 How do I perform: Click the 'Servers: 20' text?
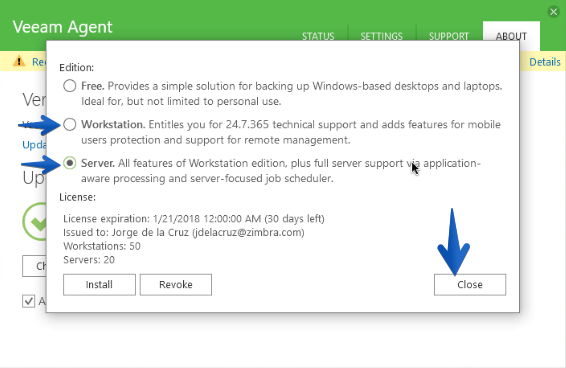click(x=89, y=260)
